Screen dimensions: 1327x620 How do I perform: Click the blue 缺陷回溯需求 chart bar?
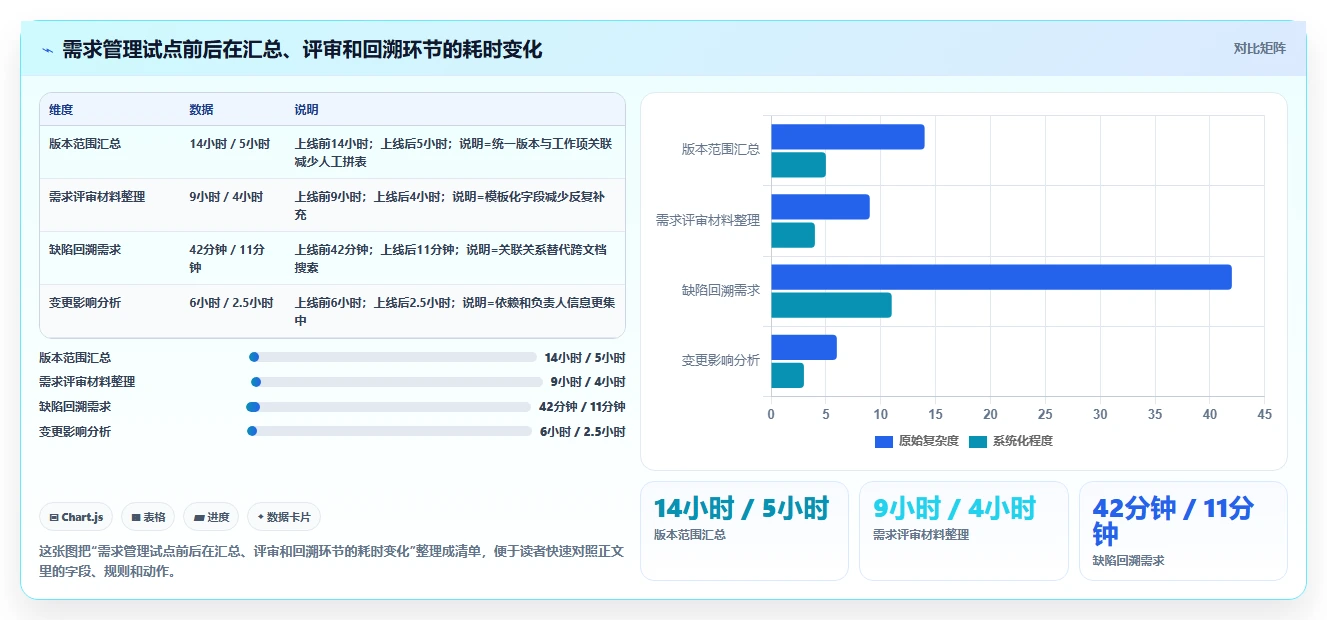(1001, 277)
